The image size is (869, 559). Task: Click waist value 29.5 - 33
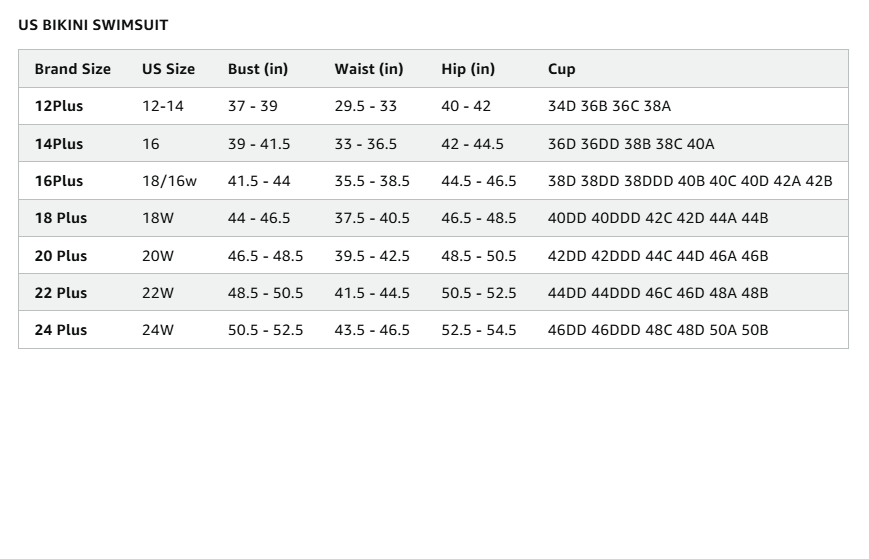[x=366, y=106]
